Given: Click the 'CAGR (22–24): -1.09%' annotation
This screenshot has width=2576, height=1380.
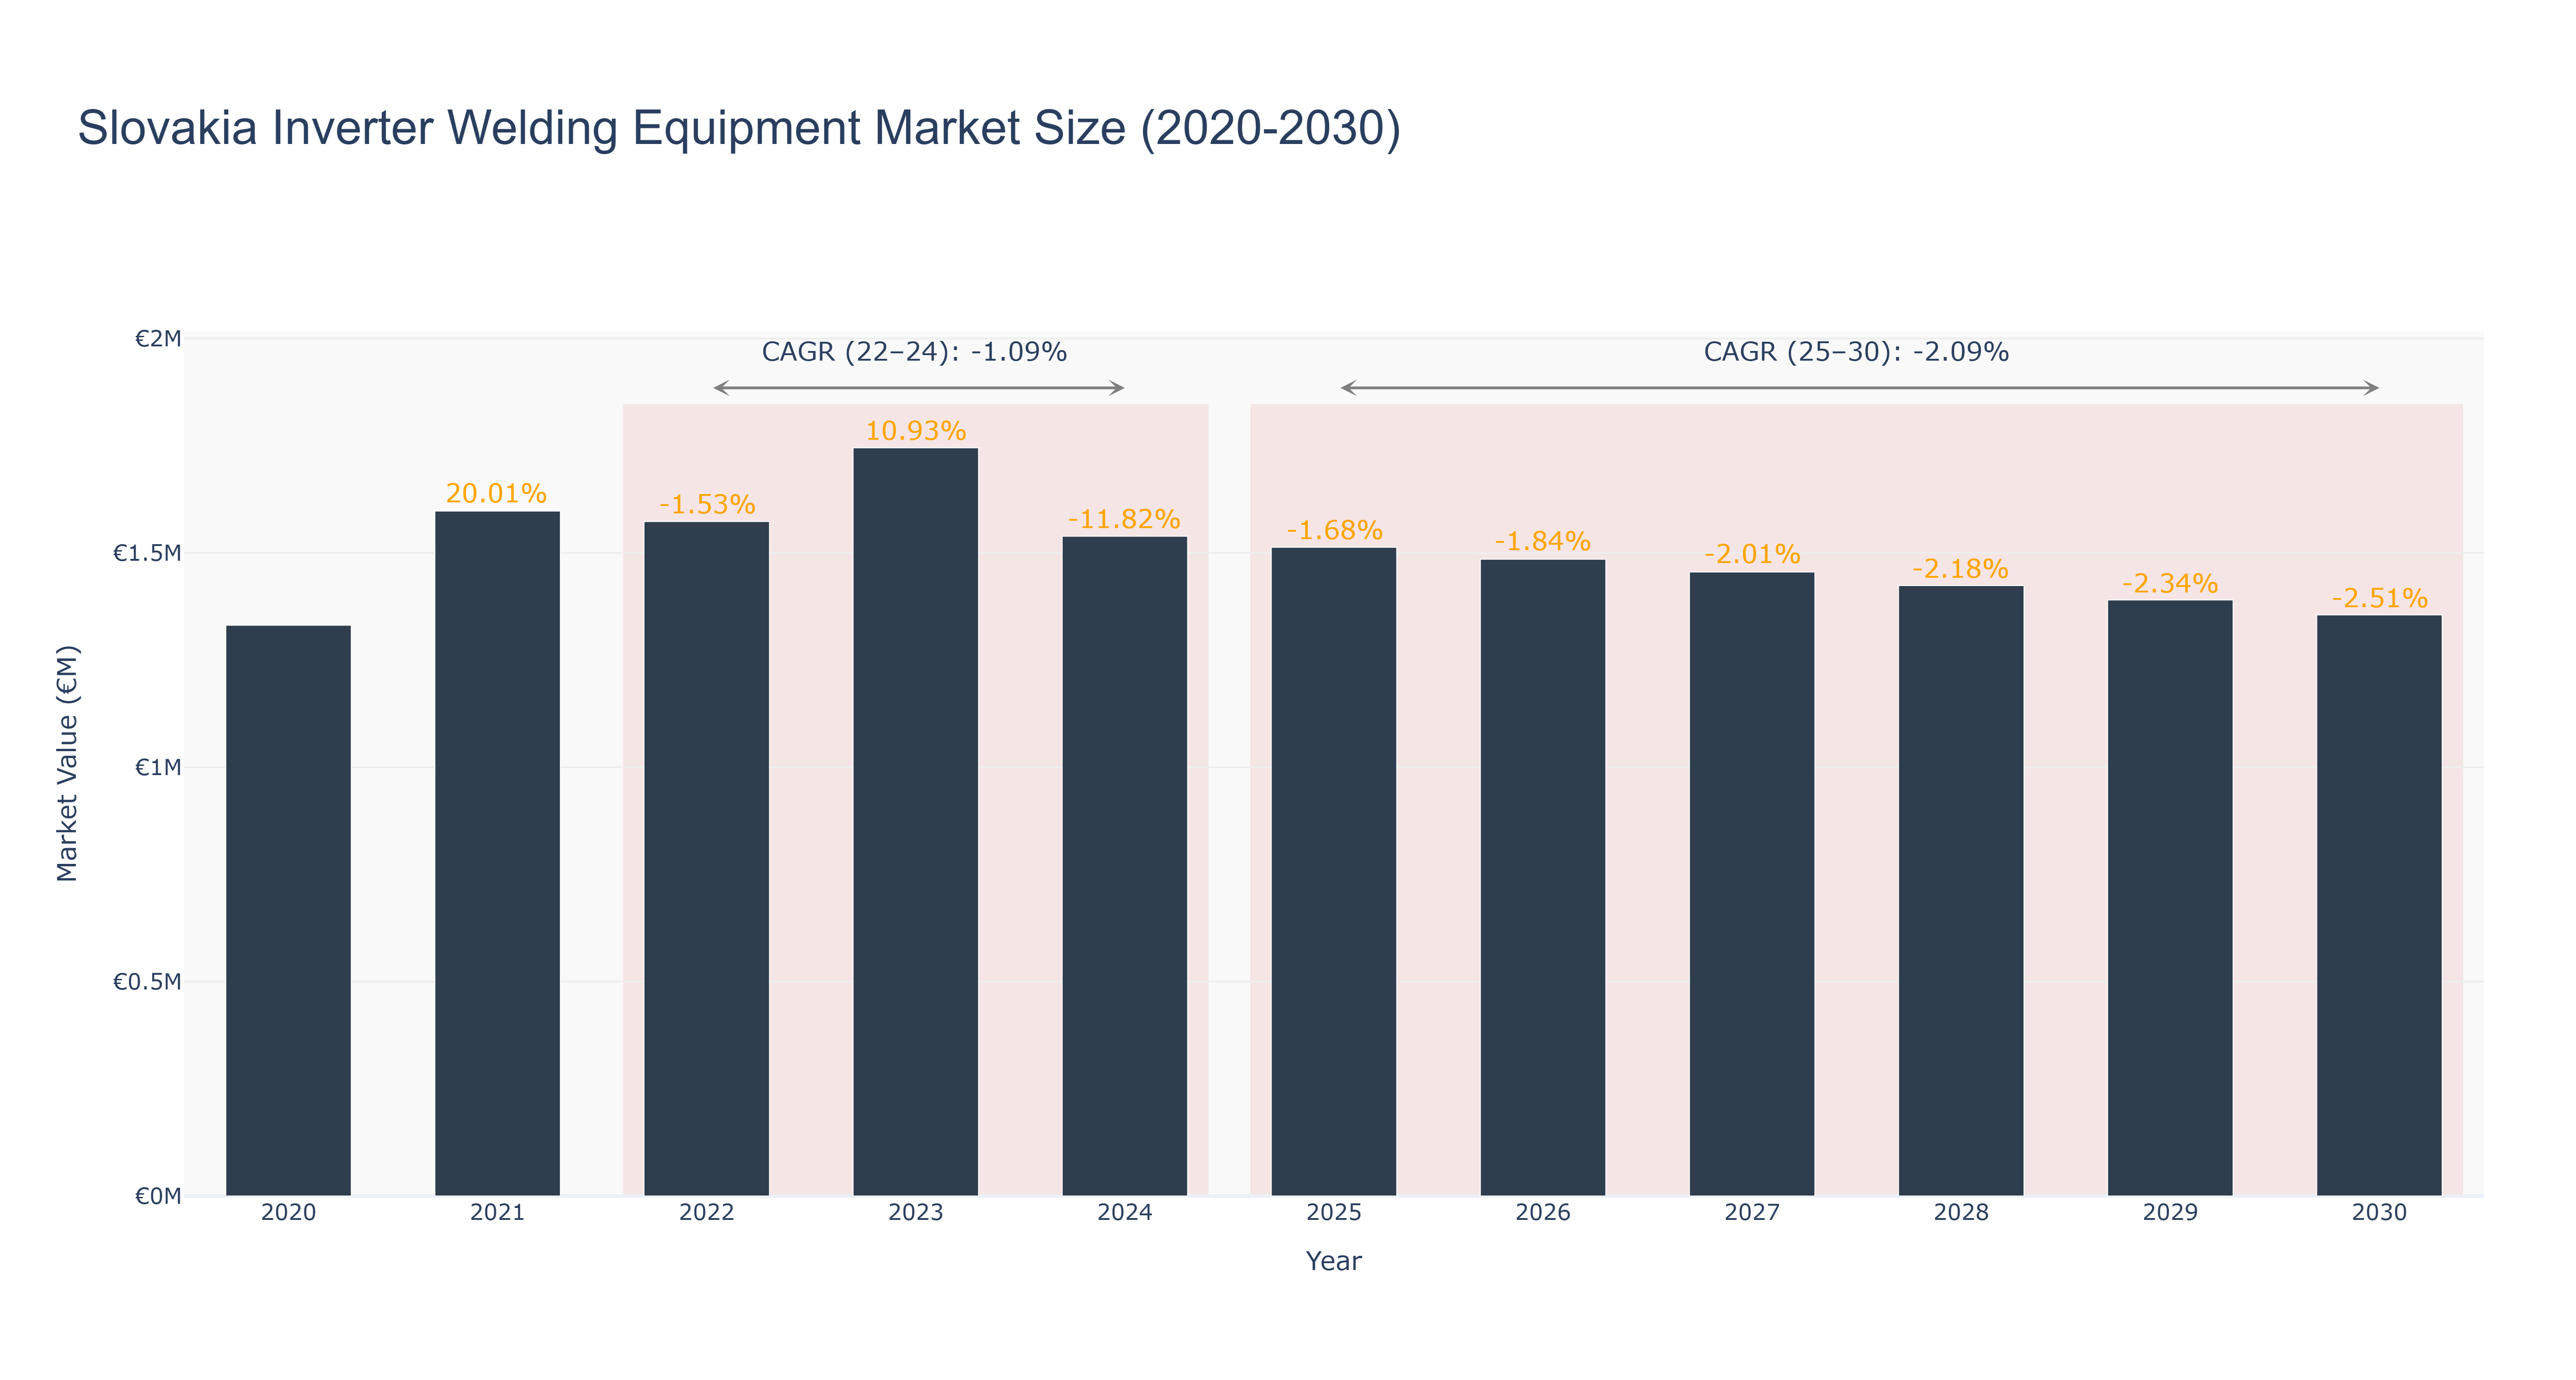Looking at the screenshot, I should 915,352.
